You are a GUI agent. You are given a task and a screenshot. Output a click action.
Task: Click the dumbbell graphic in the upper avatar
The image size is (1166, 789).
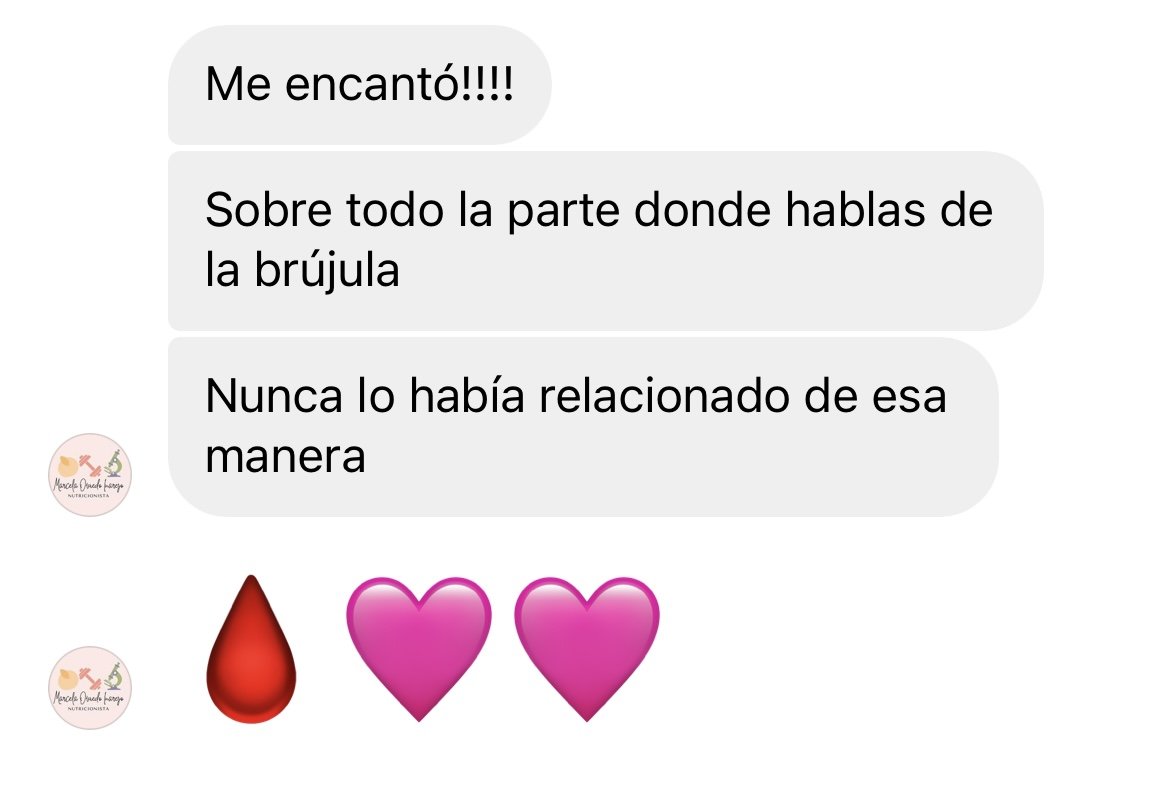(x=90, y=466)
